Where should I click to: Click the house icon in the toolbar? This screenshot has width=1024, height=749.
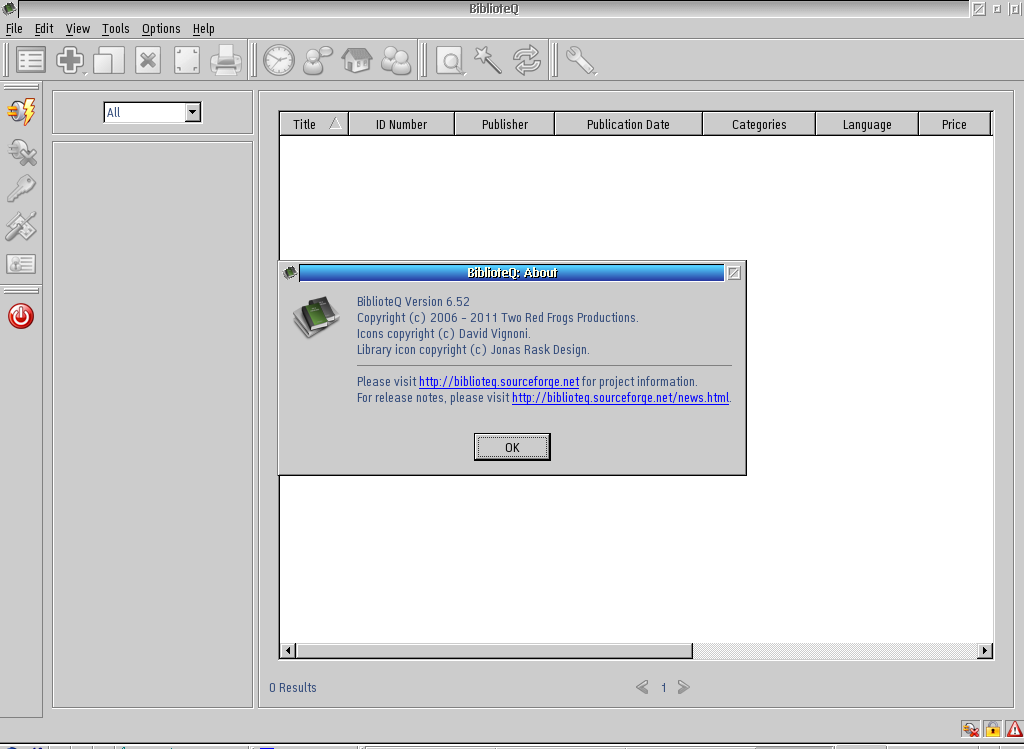point(357,60)
